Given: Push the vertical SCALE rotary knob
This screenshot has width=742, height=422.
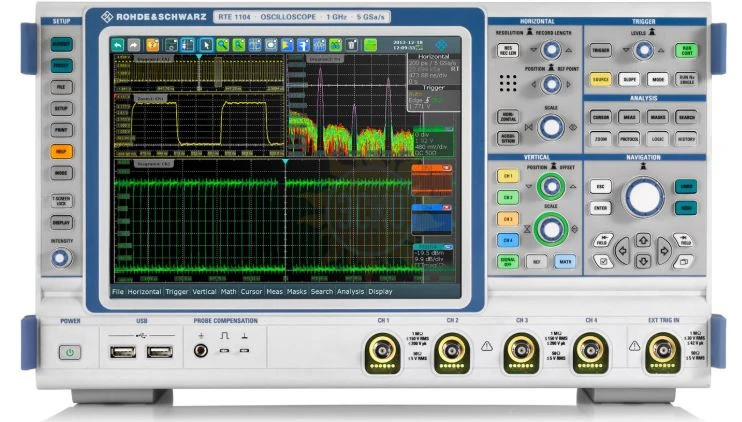Looking at the screenshot, I should pyautogui.click(x=551, y=229).
